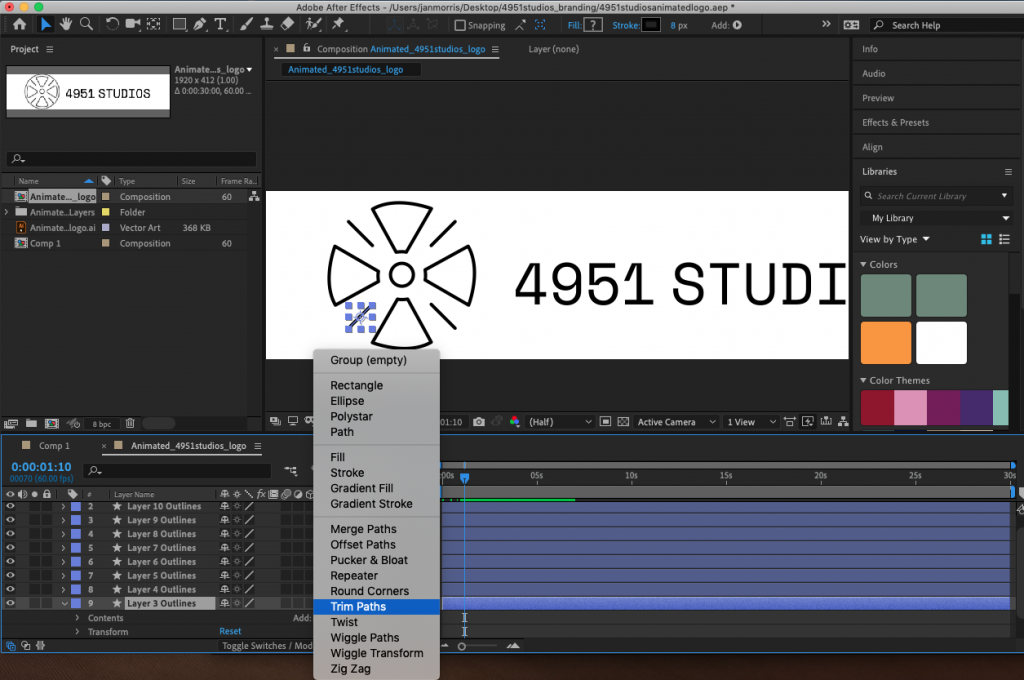Select the orange color swatch in Libraries

(x=886, y=343)
